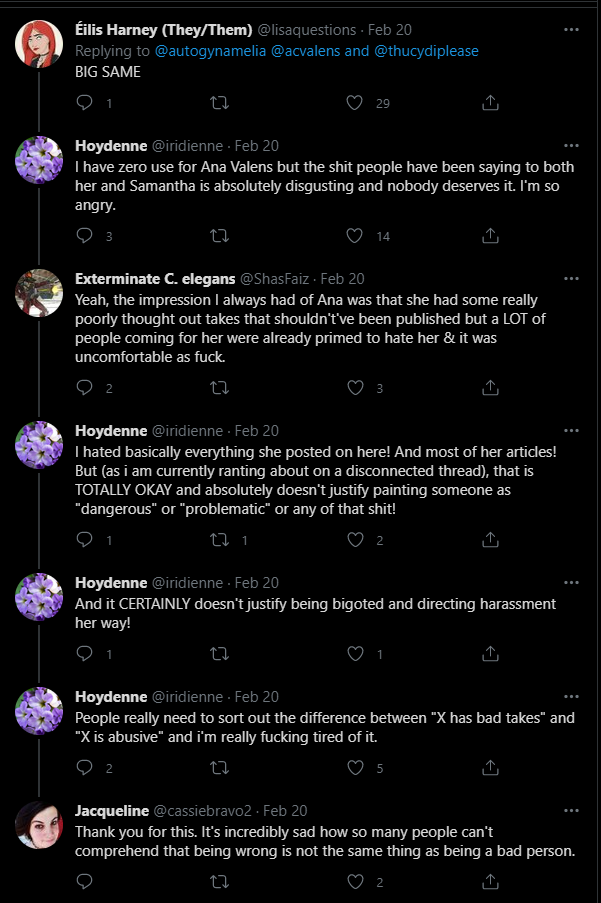
Task: Share Éilis Harney's BIG SAME tweet
Action: 490,102
